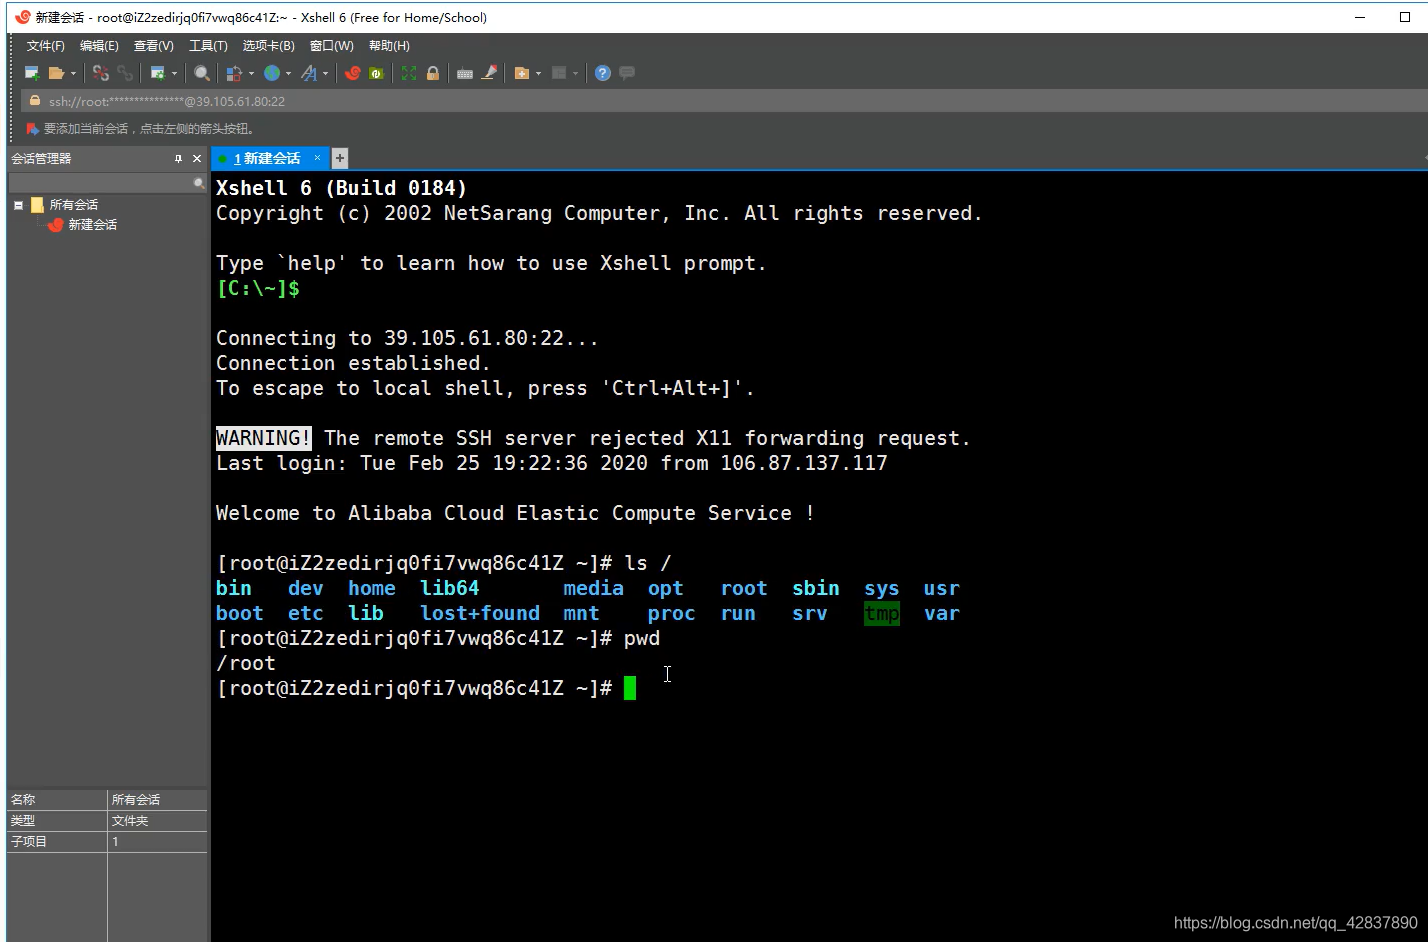The width and height of the screenshot is (1428, 942).
Task: Click the Lock Screen padlock icon
Action: coord(433,73)
